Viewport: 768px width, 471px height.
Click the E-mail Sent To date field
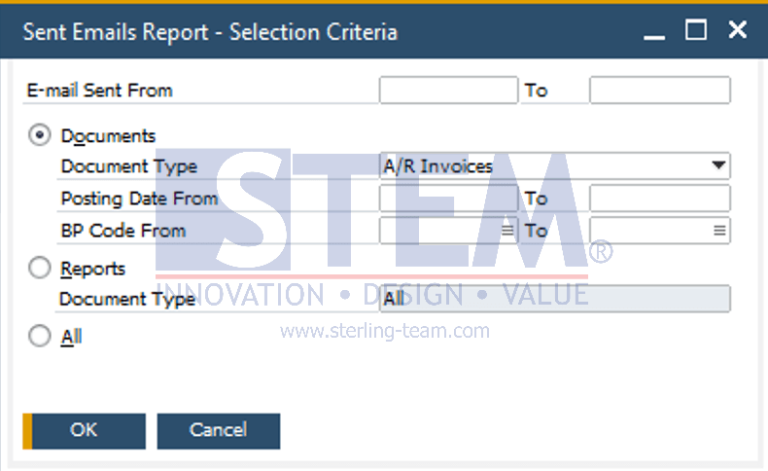tap(659, 90)
